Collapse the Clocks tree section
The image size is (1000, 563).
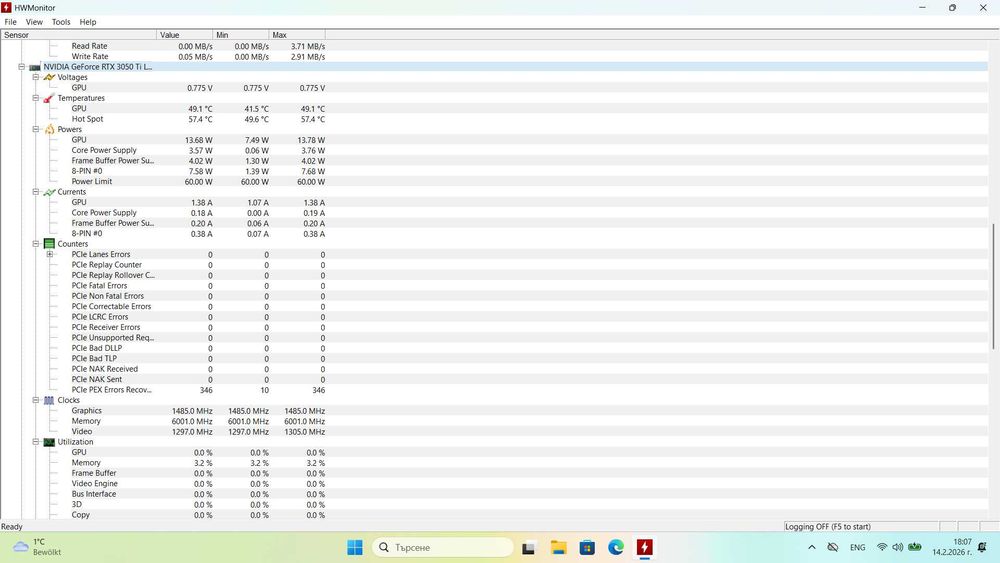36,400
